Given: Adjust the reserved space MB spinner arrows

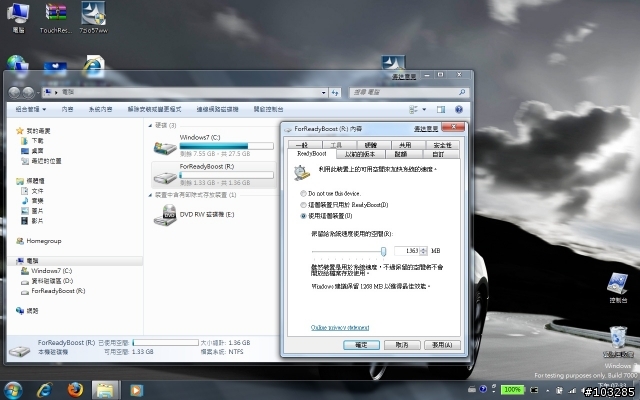Looking at the screenshot, I should [424, 251].
